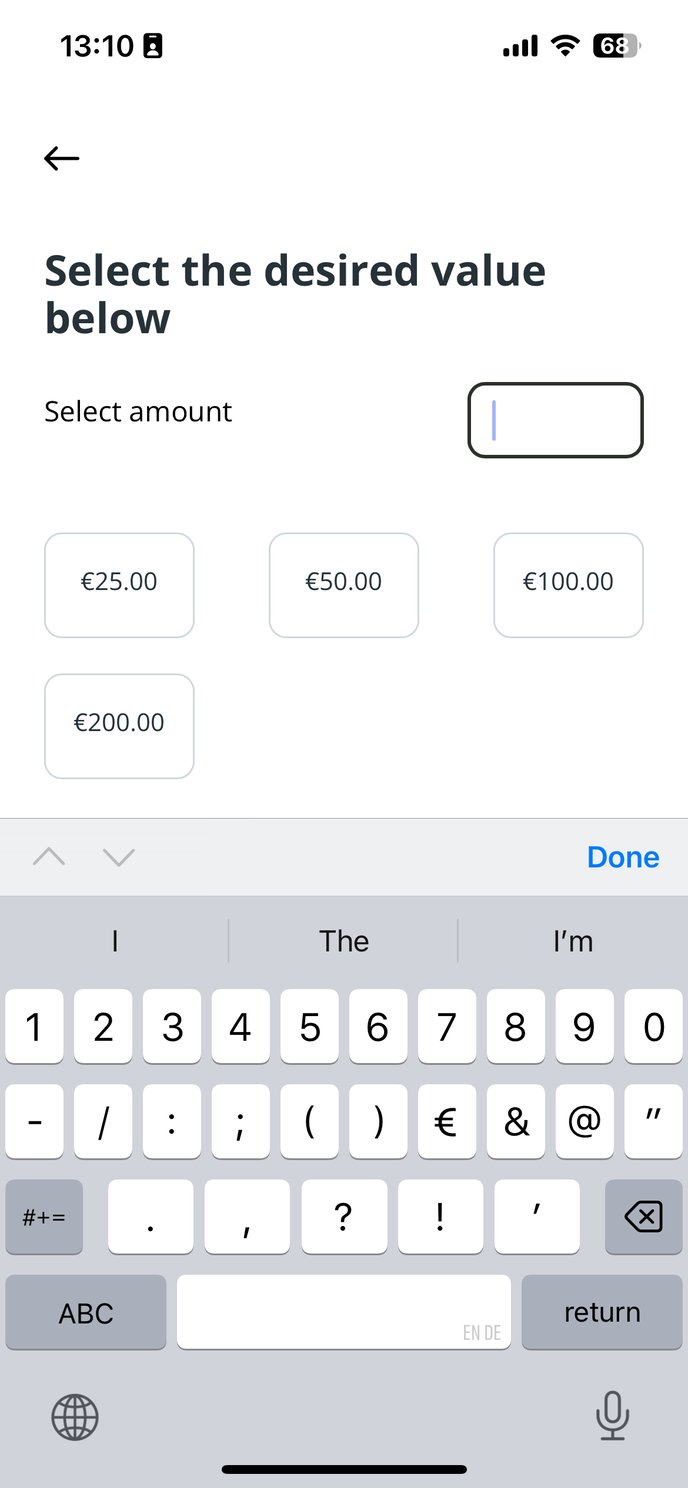This screenshot has height=1488, width=688.
Task: Tap the previous field up chevron
Action: (x=49, y=857)
